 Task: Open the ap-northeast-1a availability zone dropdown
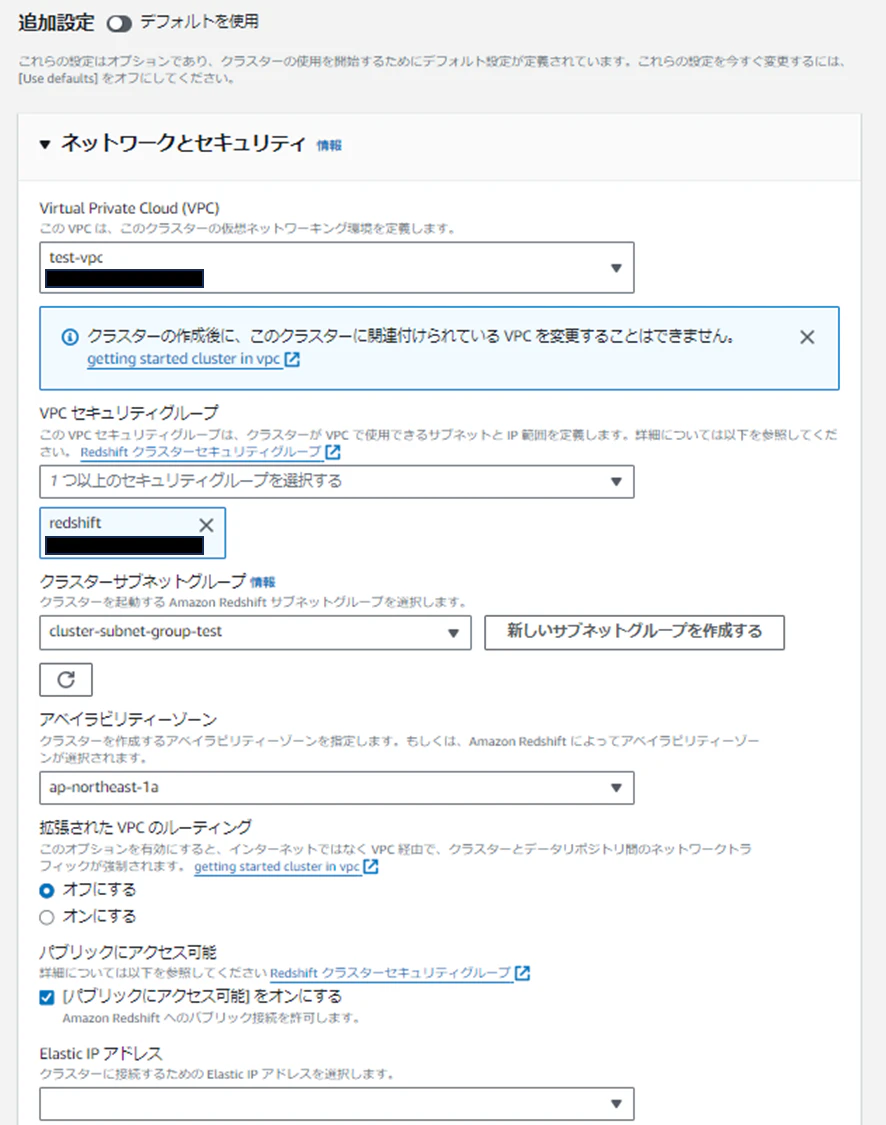(336, 788)
